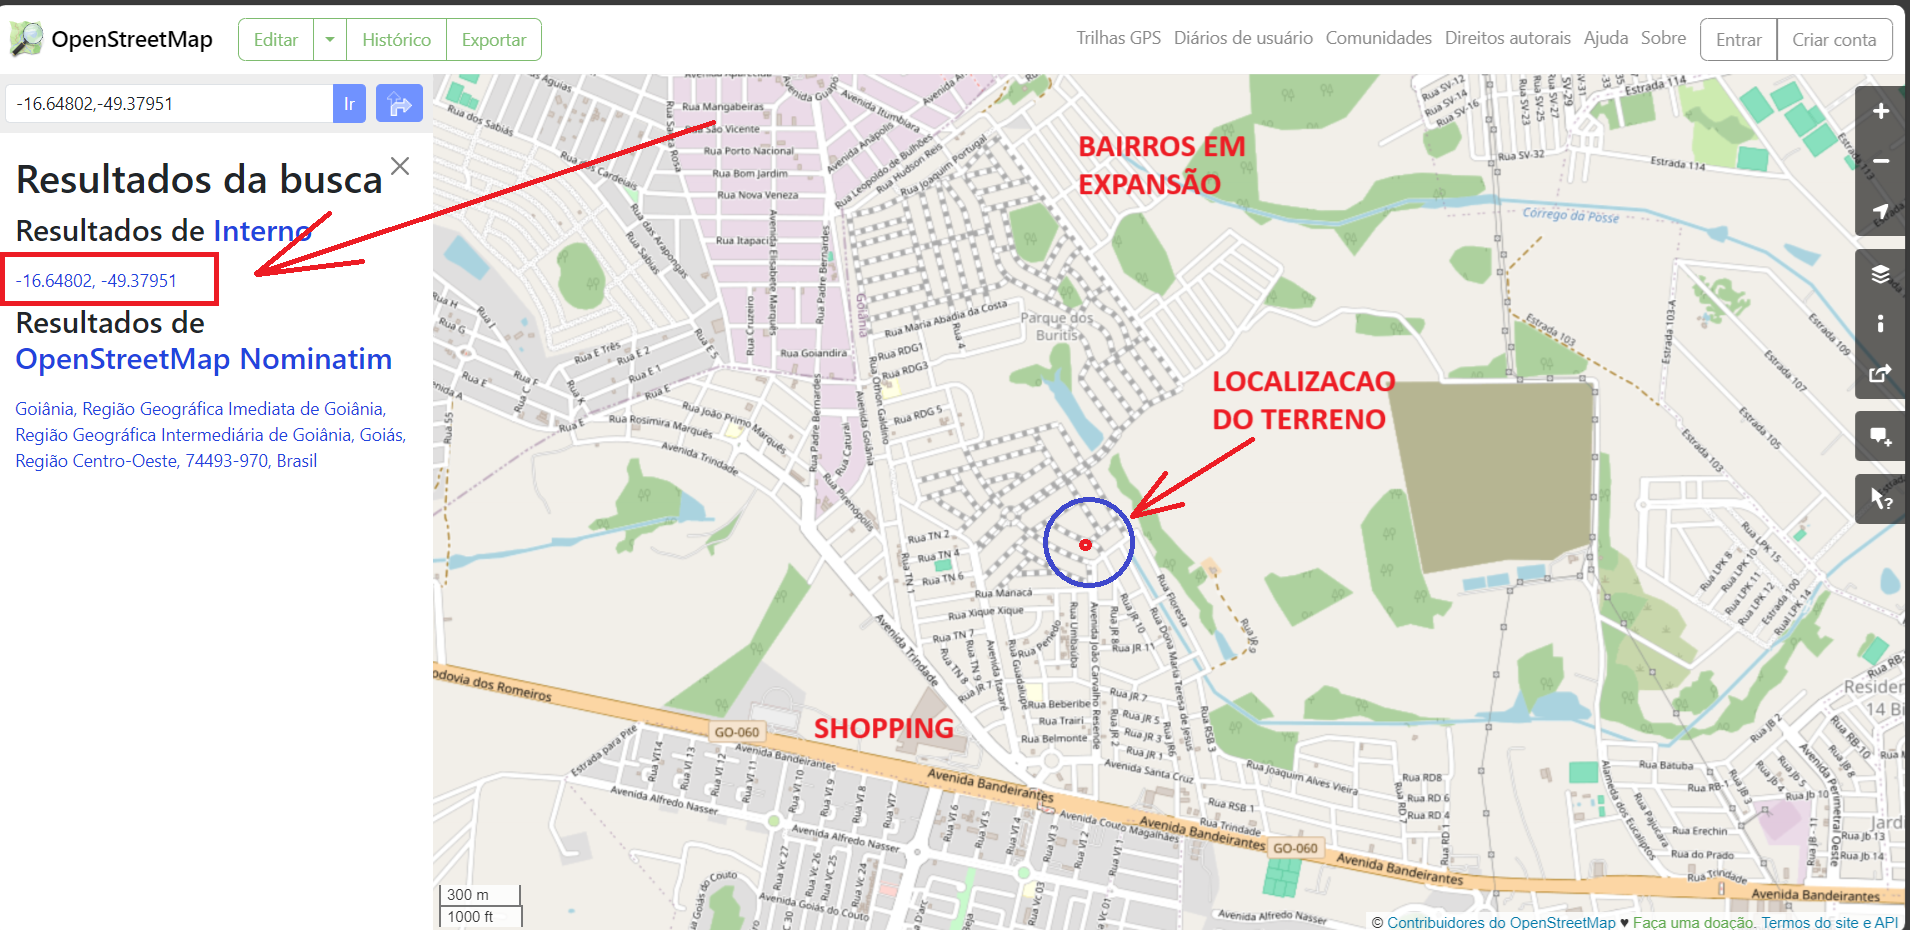Zoom in using the plus icon
1920x930 pixels.
1880,111
